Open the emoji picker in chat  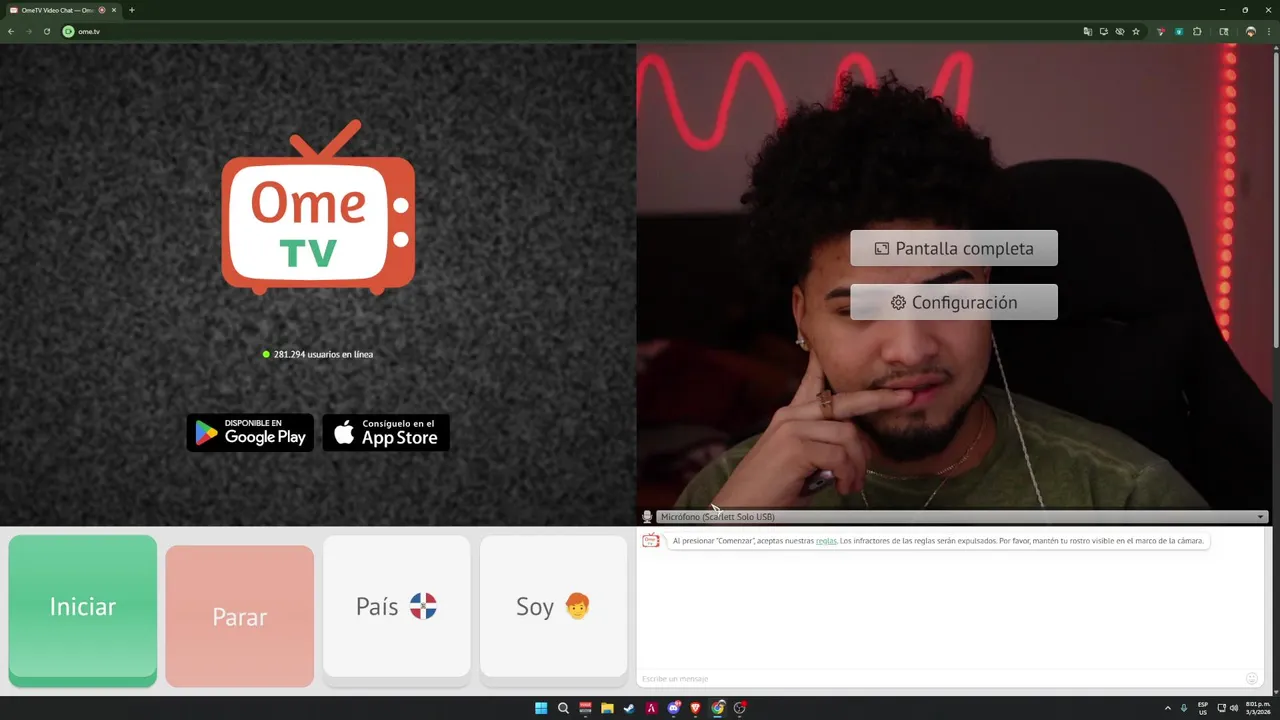(x=1252, y=679)
